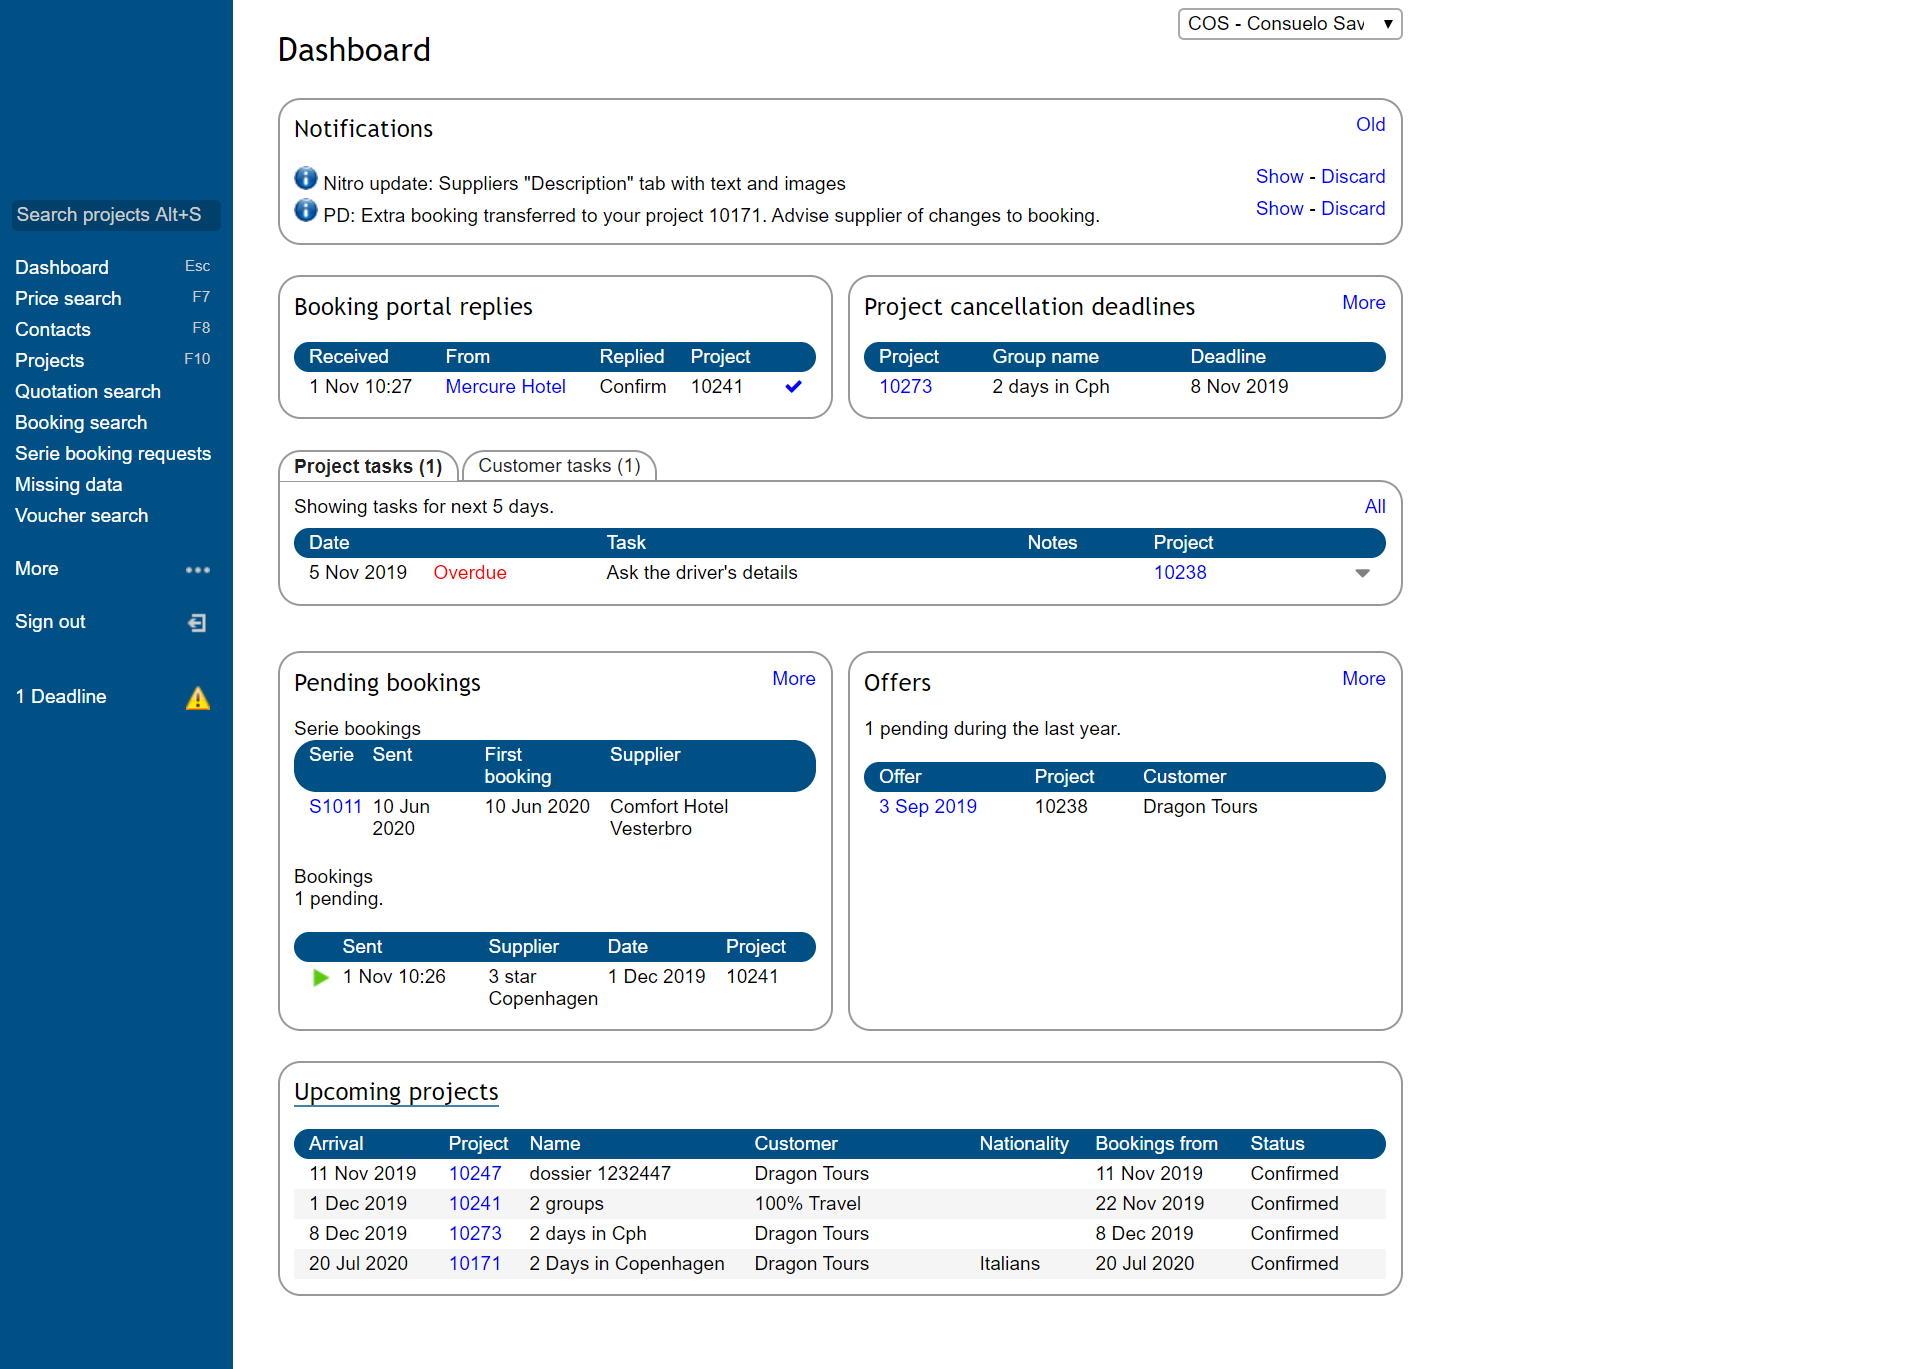
Task: Click the info icon next to the PD booking notification
Action: pyautogui.click(x=305, y=210)
